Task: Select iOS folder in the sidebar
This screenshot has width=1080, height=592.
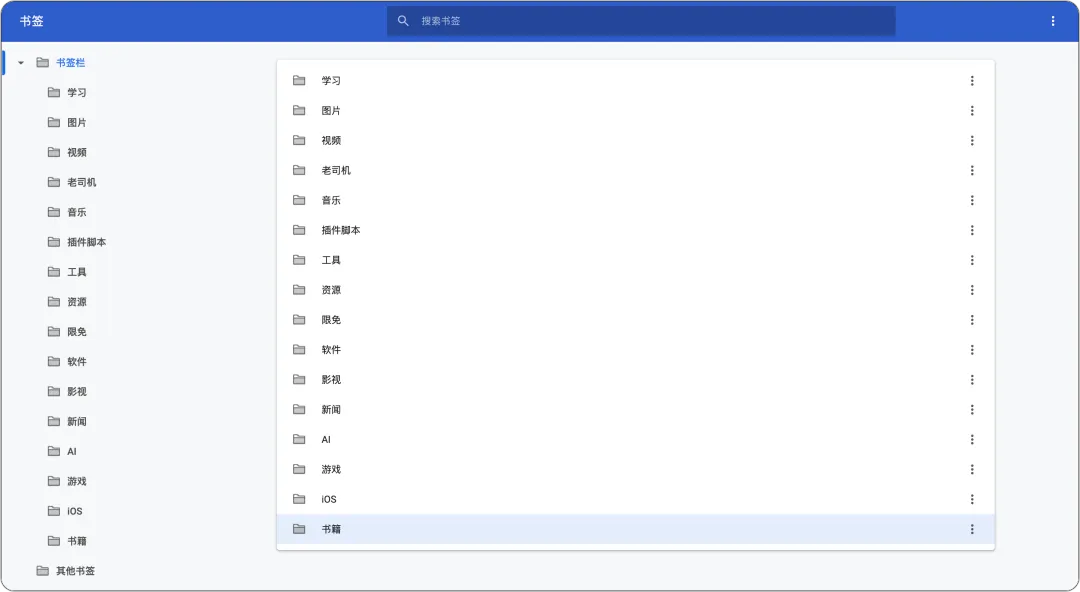Action: (74, 511)
